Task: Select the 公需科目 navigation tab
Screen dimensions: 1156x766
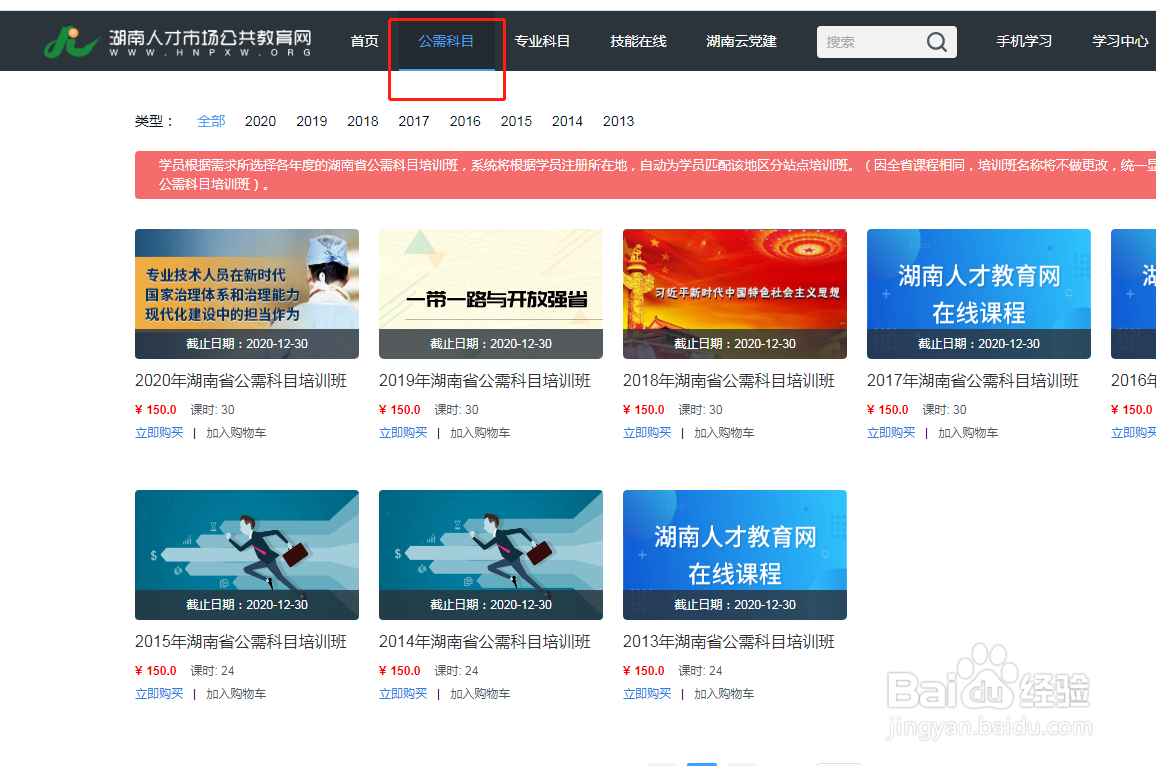Action: coord(446,41)
